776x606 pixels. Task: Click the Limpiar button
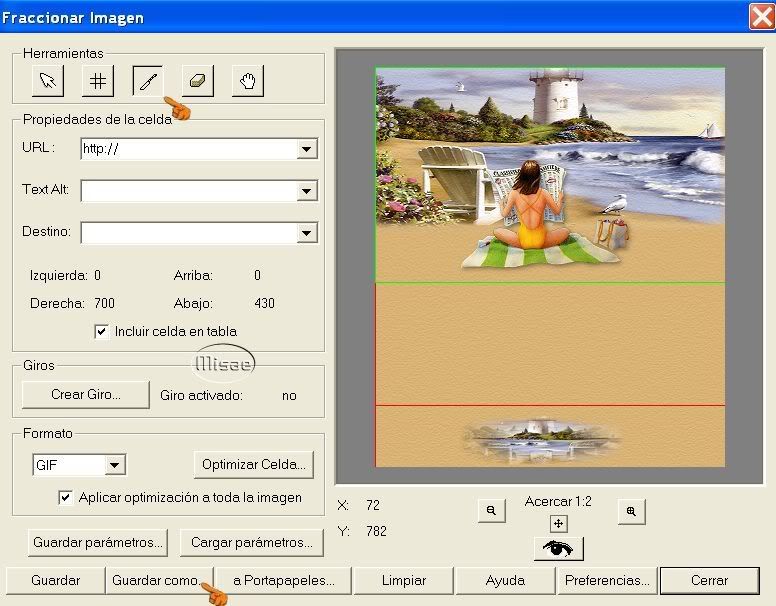click(404, 580)
